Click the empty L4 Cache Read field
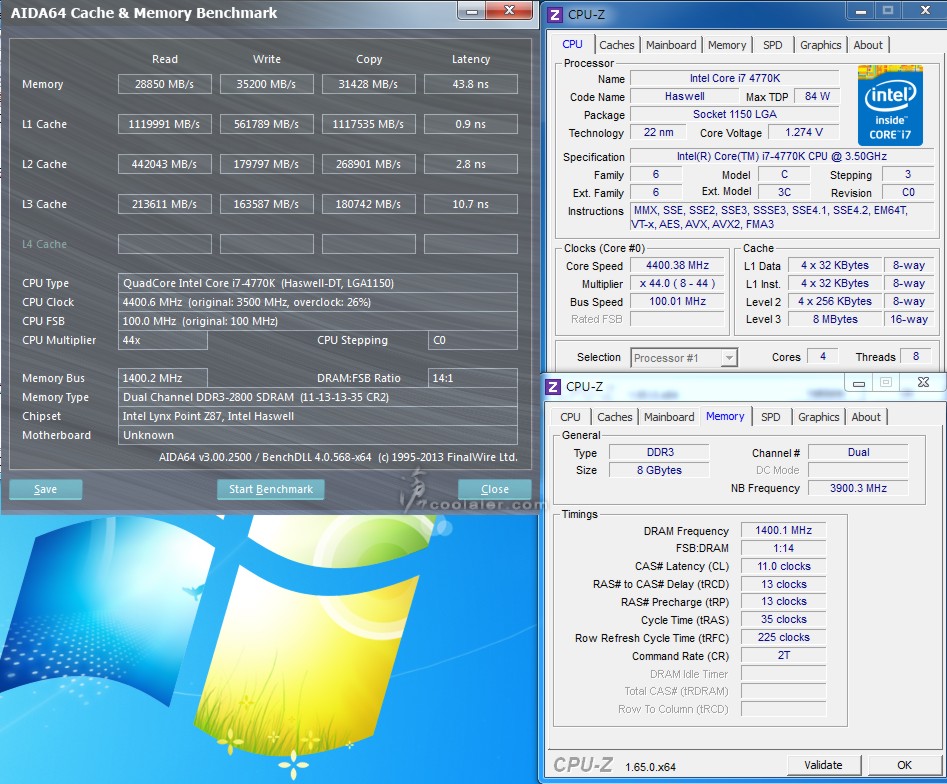The image size is (947, 784). pos(164,244)
